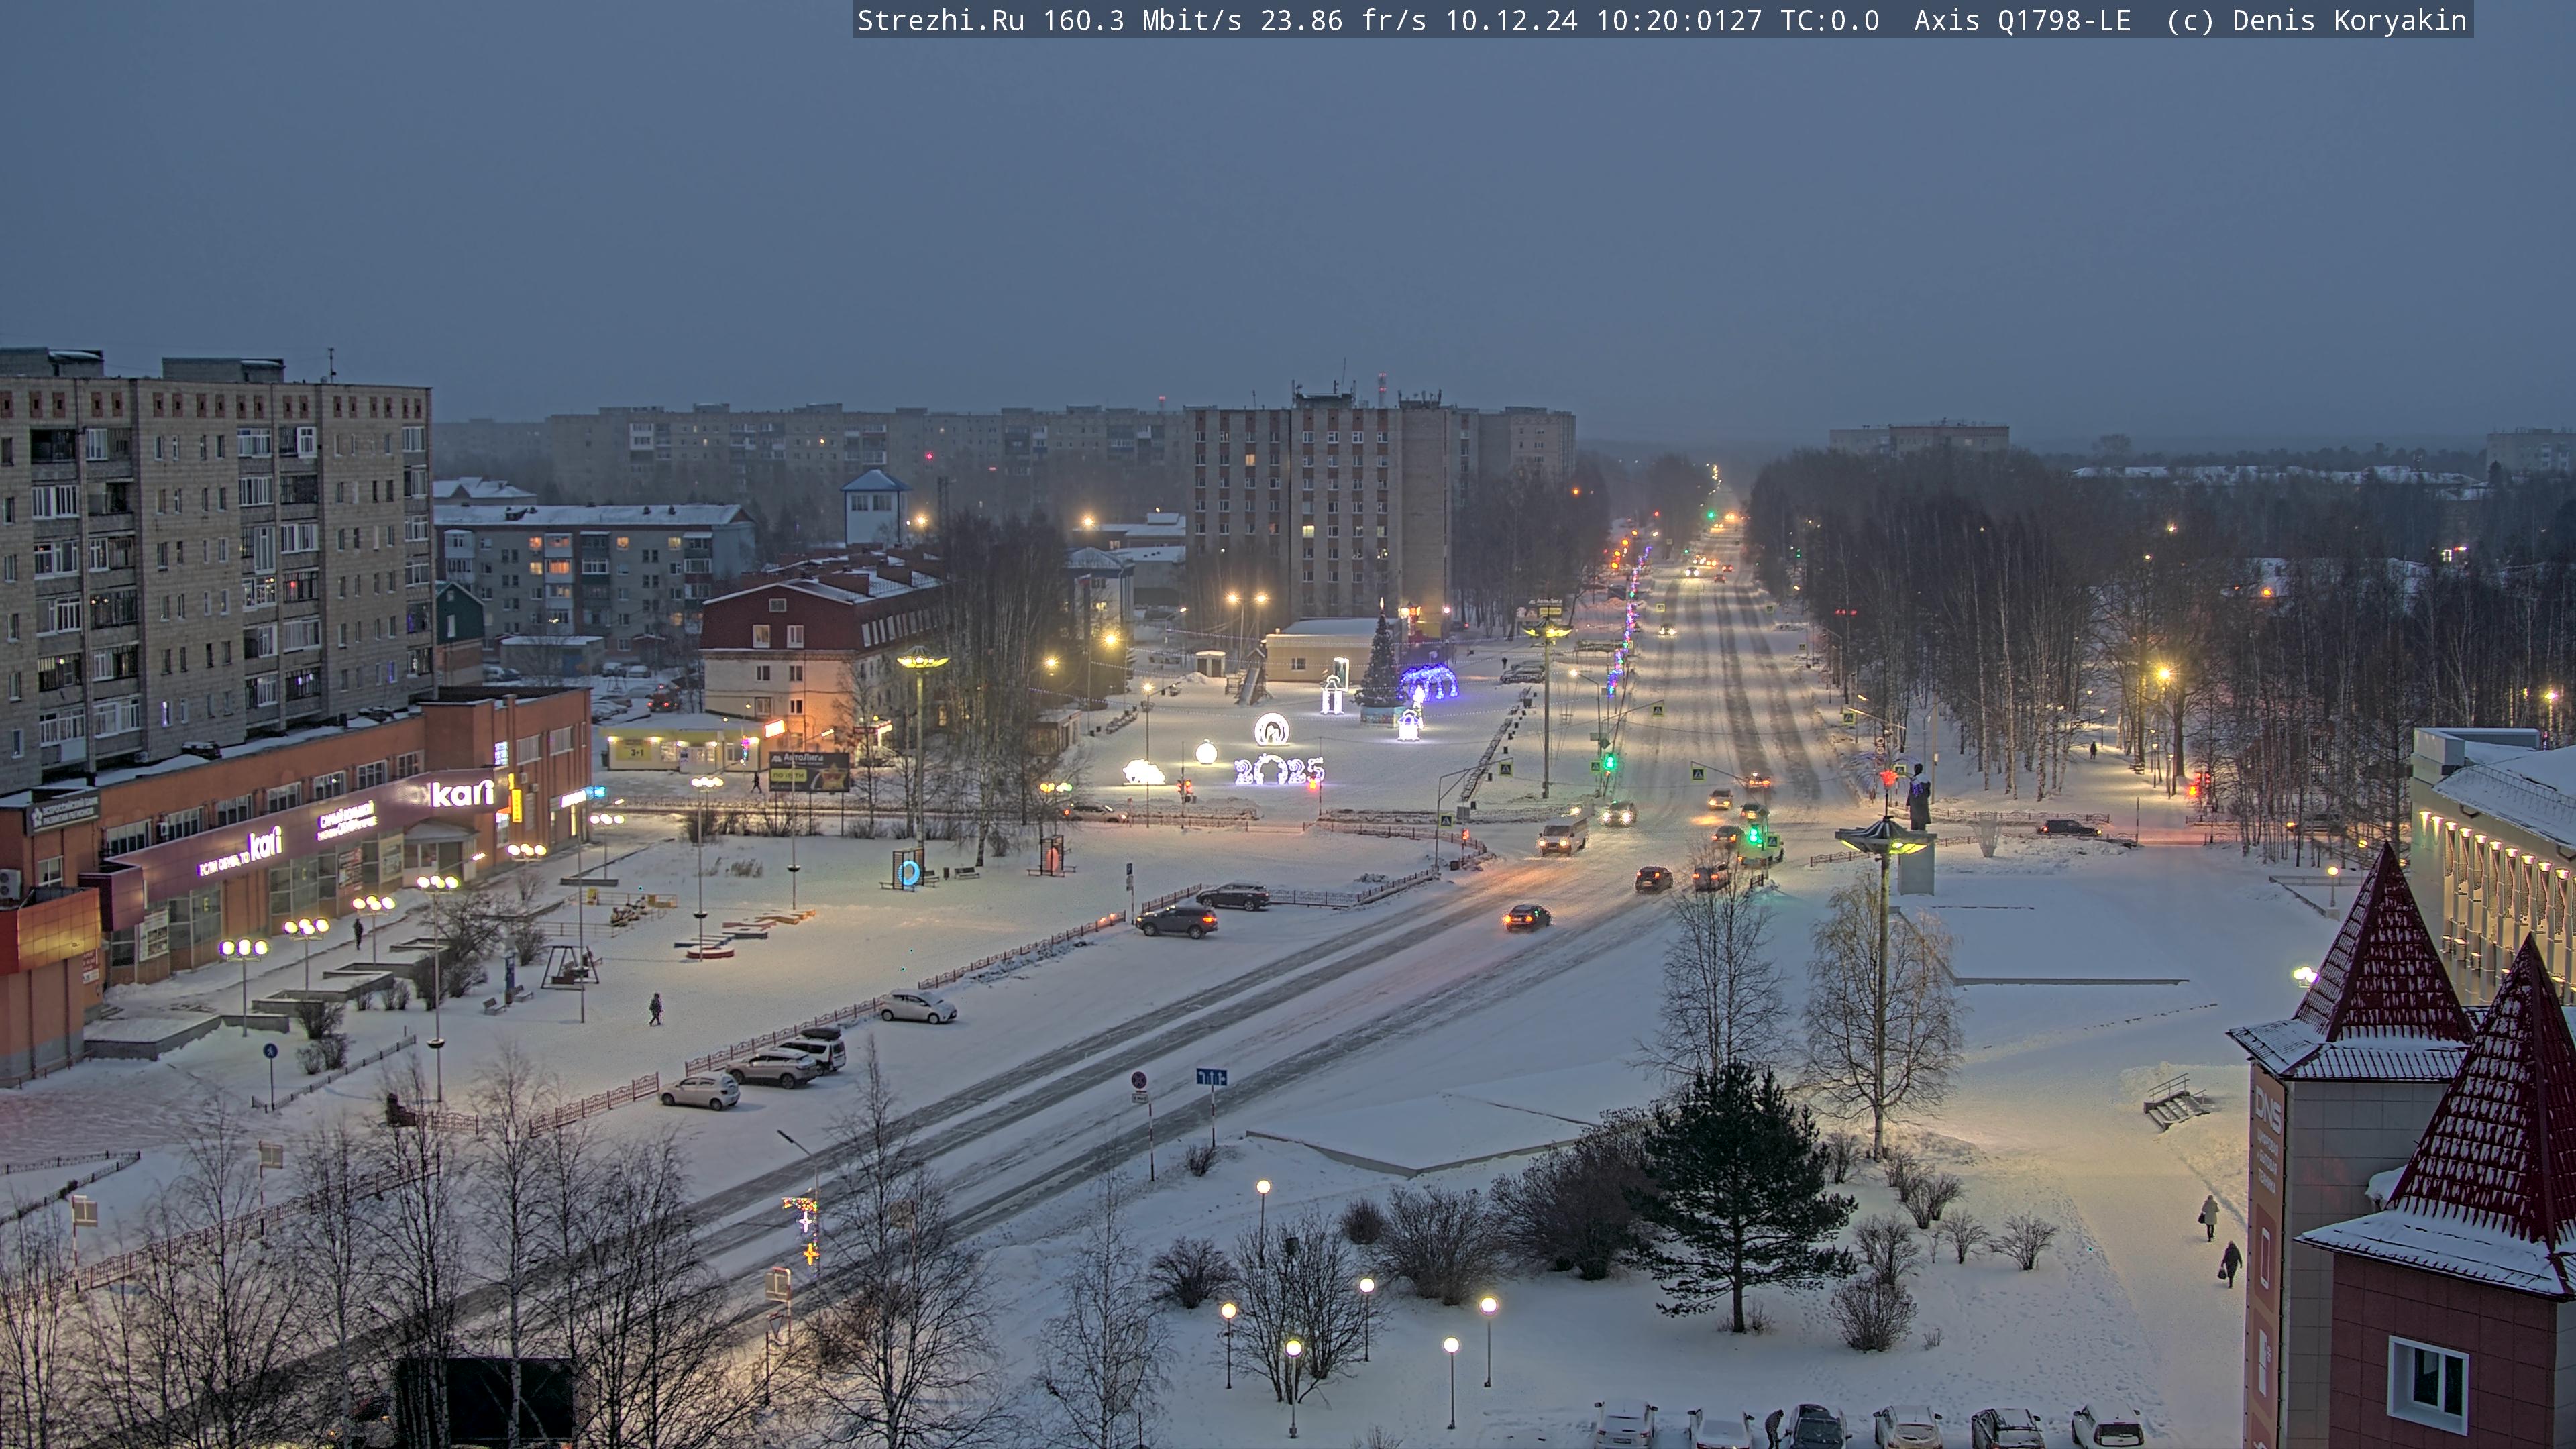Click the "TC:0.0" temperature reading

point(1830,20)
